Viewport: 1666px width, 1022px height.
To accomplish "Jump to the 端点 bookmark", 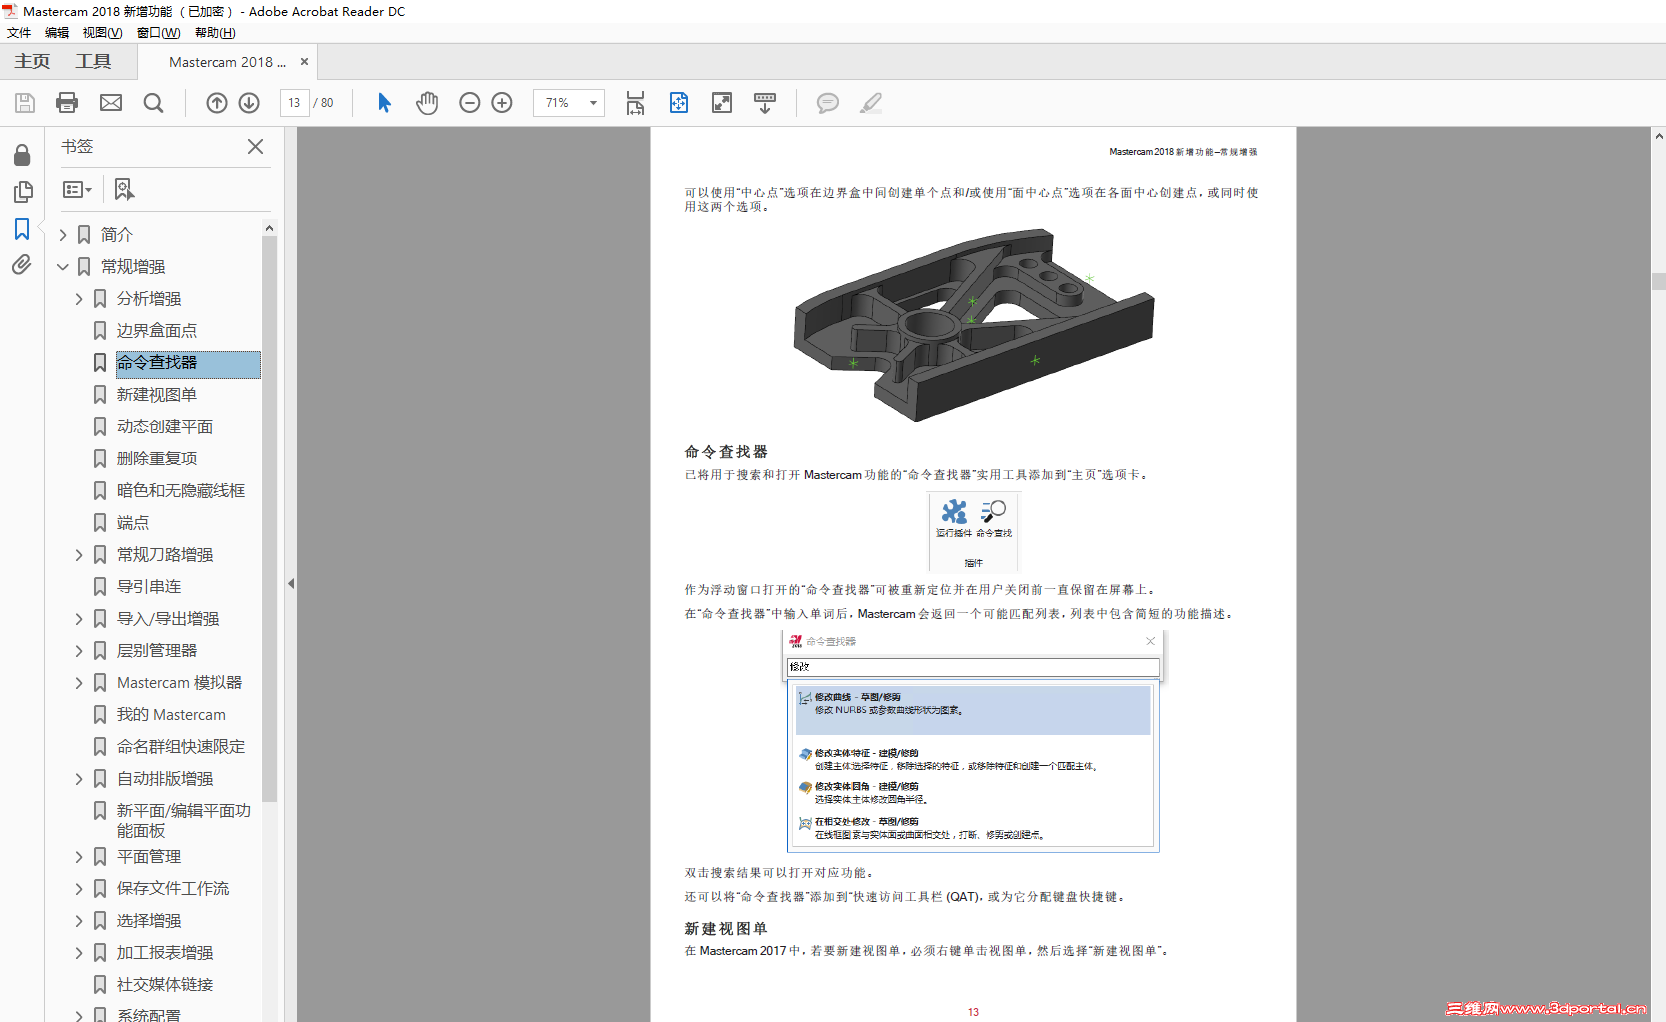I will click(x=133, y=523).
